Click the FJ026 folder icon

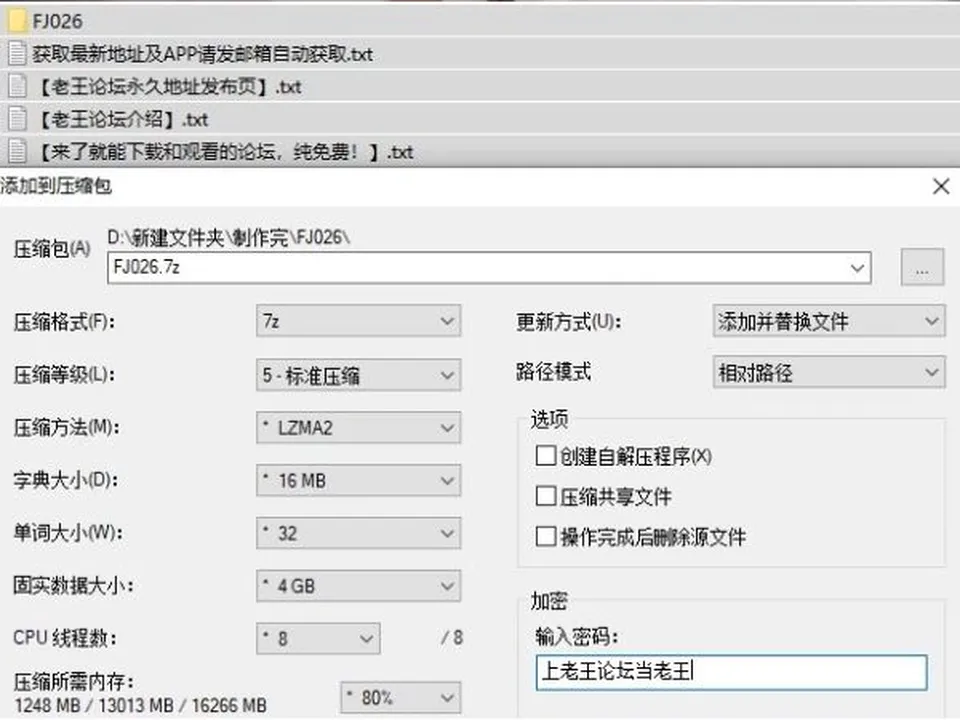[x=17, y=21]
